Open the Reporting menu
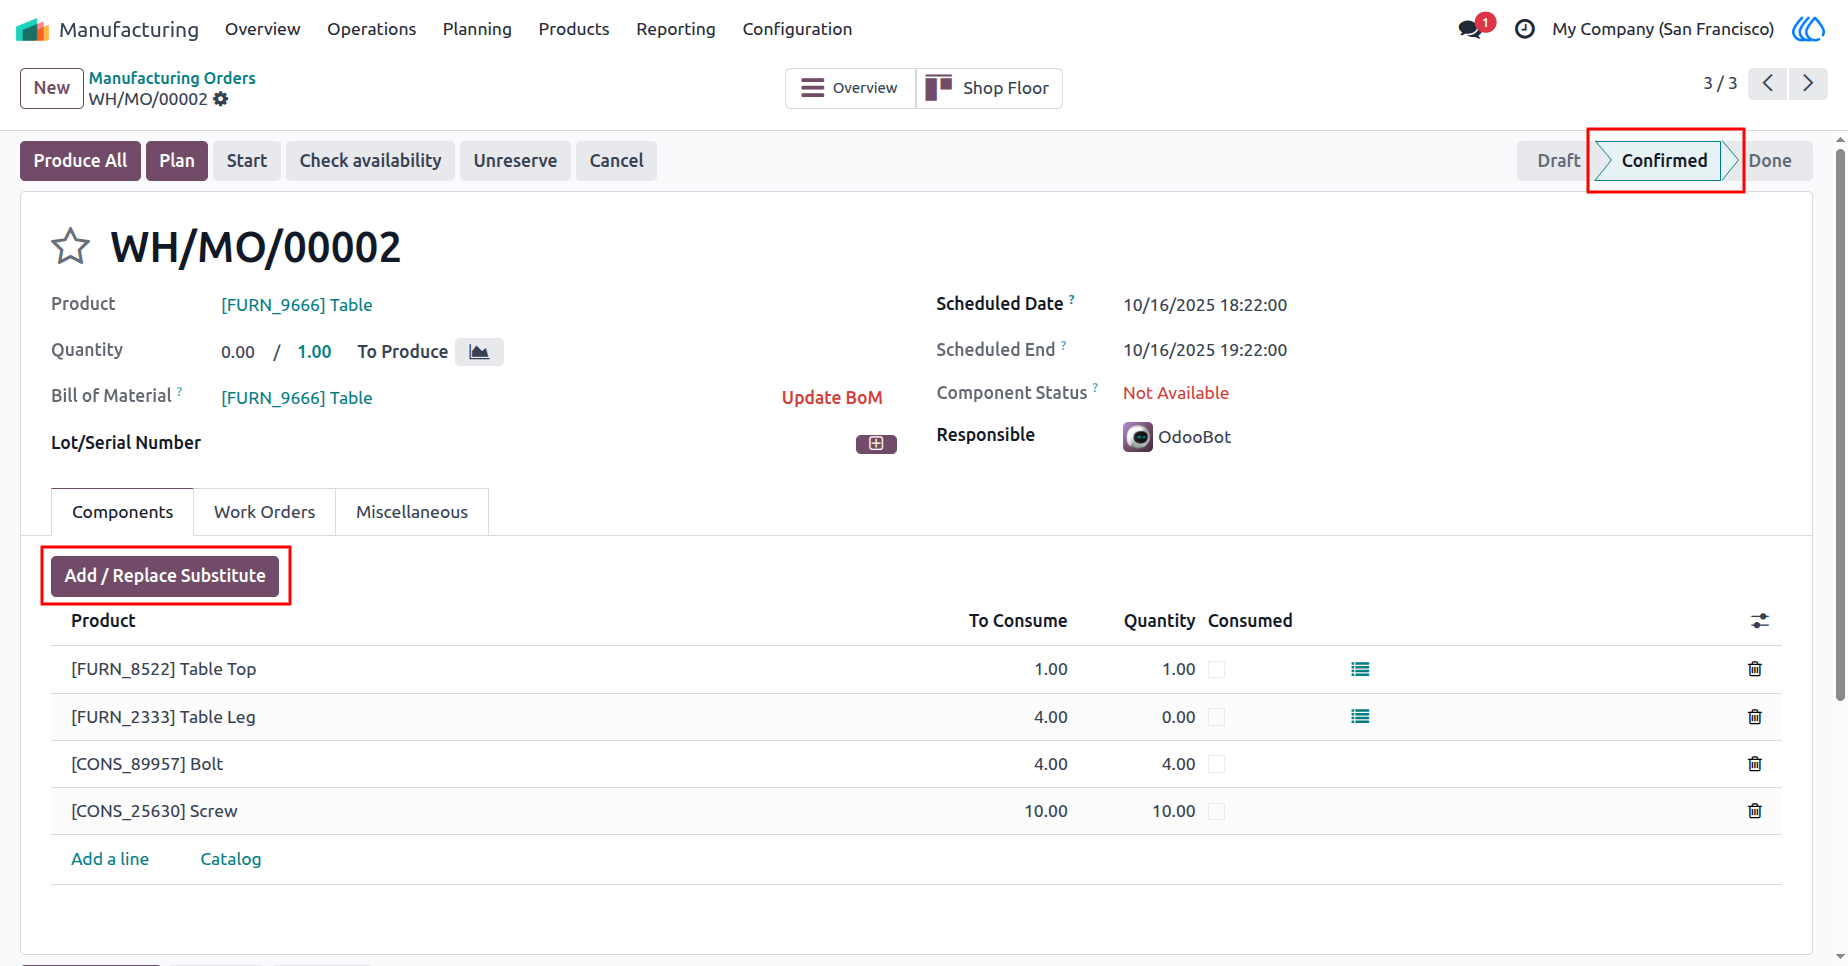Screen dimensions: 1848x966 pos(676,29)
